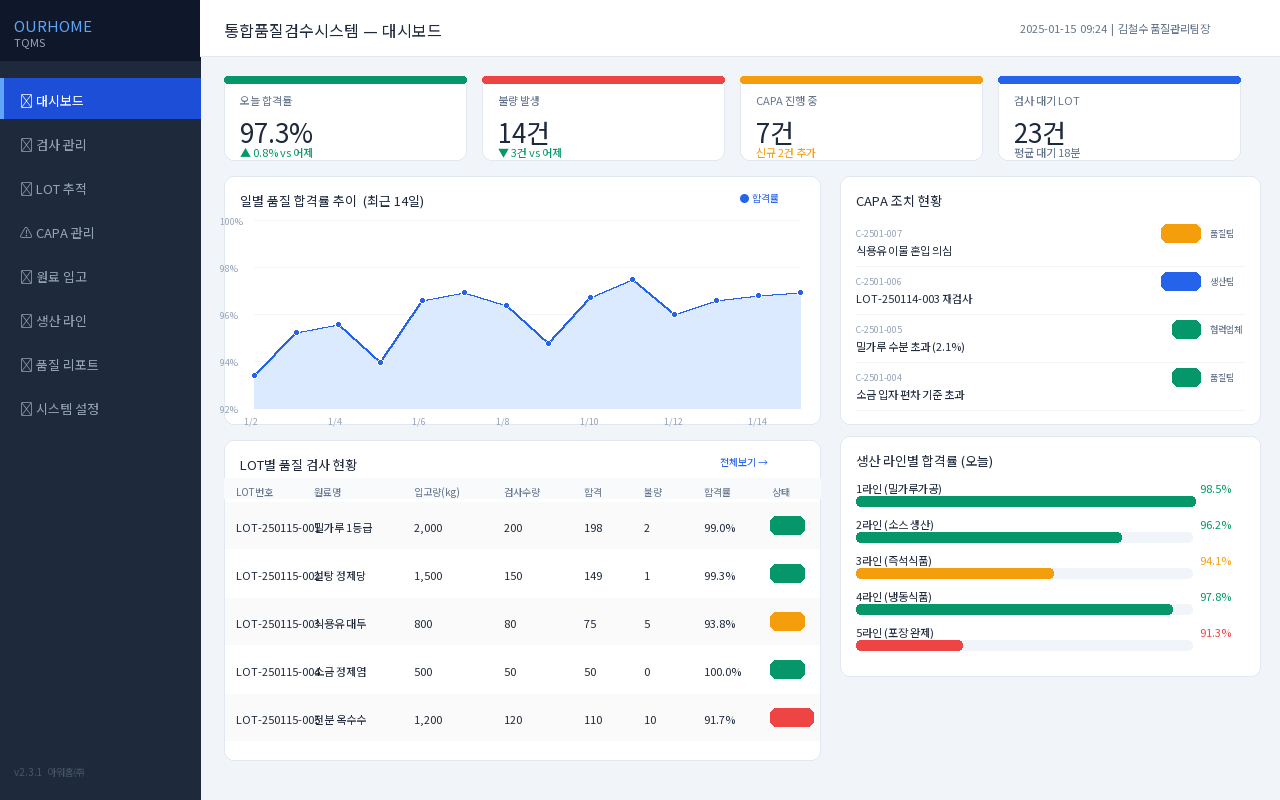Screen dimensions: 1280x800
Task: Select 생산 라인 in the sidebar
Action: pyautogui.click(x=100, y=321)
